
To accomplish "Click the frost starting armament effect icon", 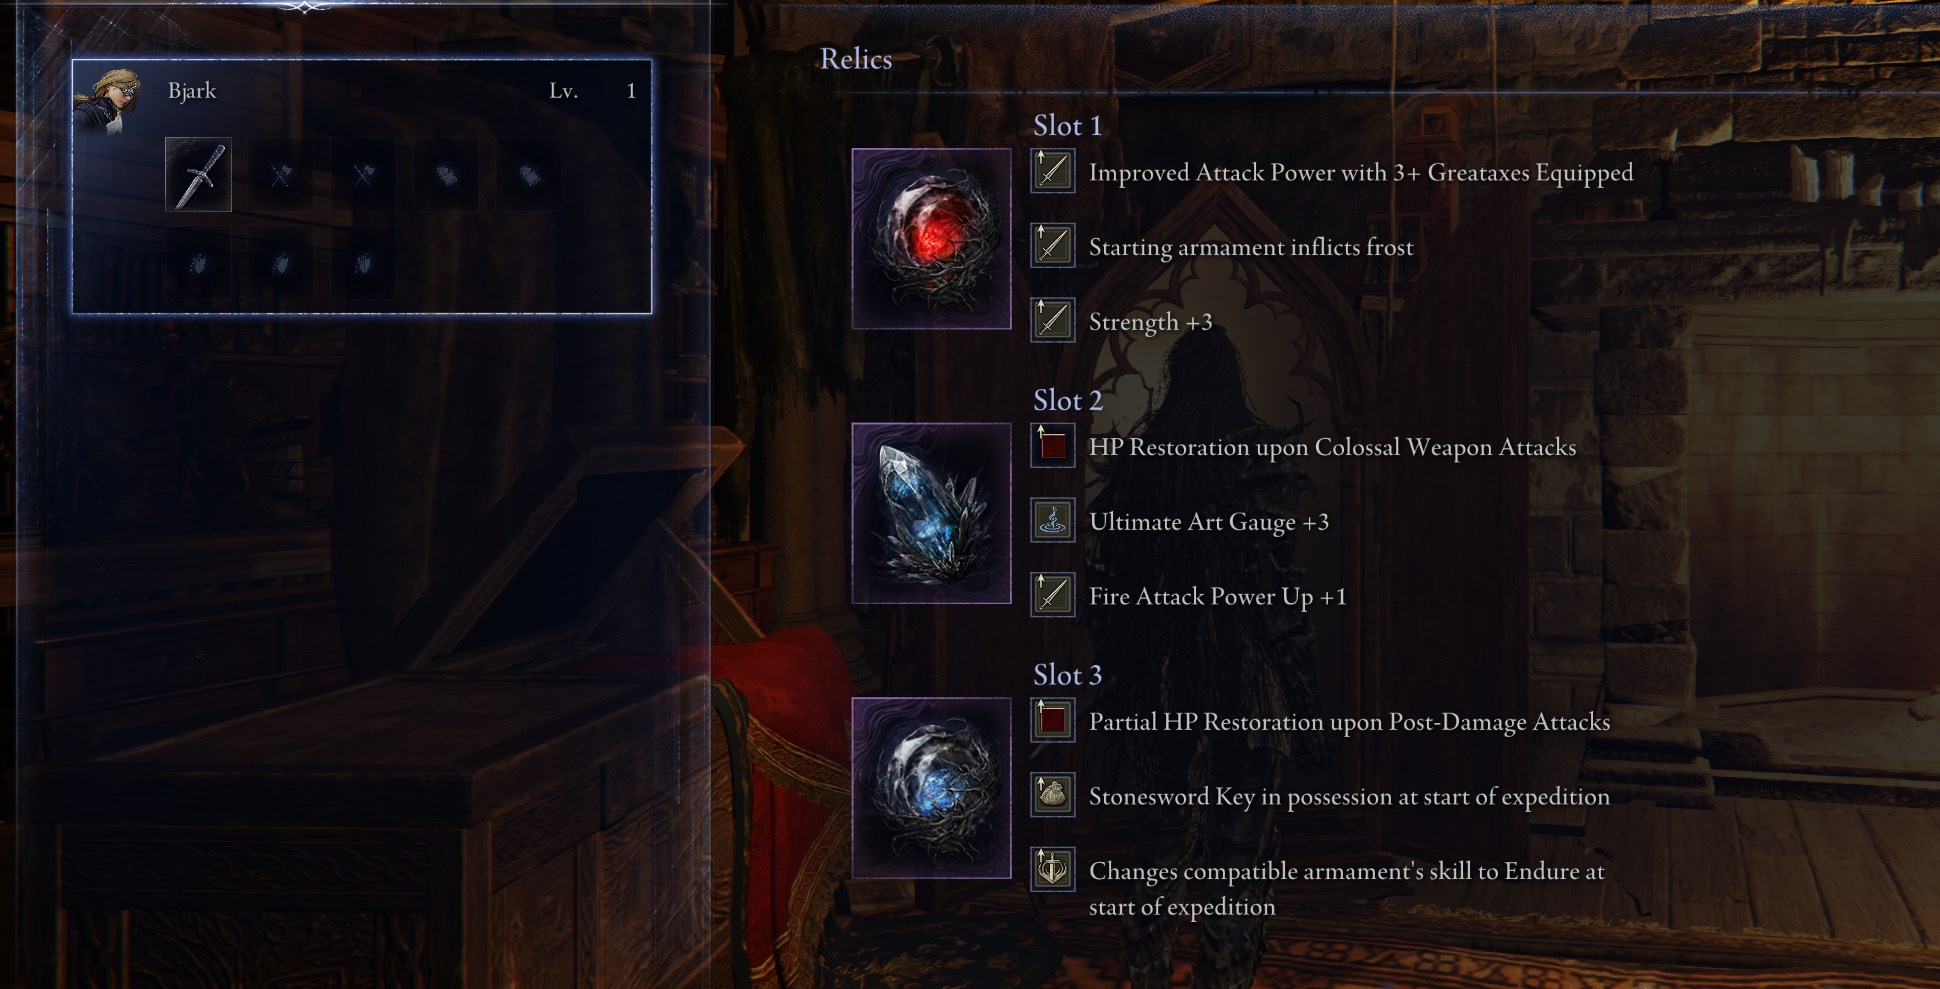I will 1053,246.
